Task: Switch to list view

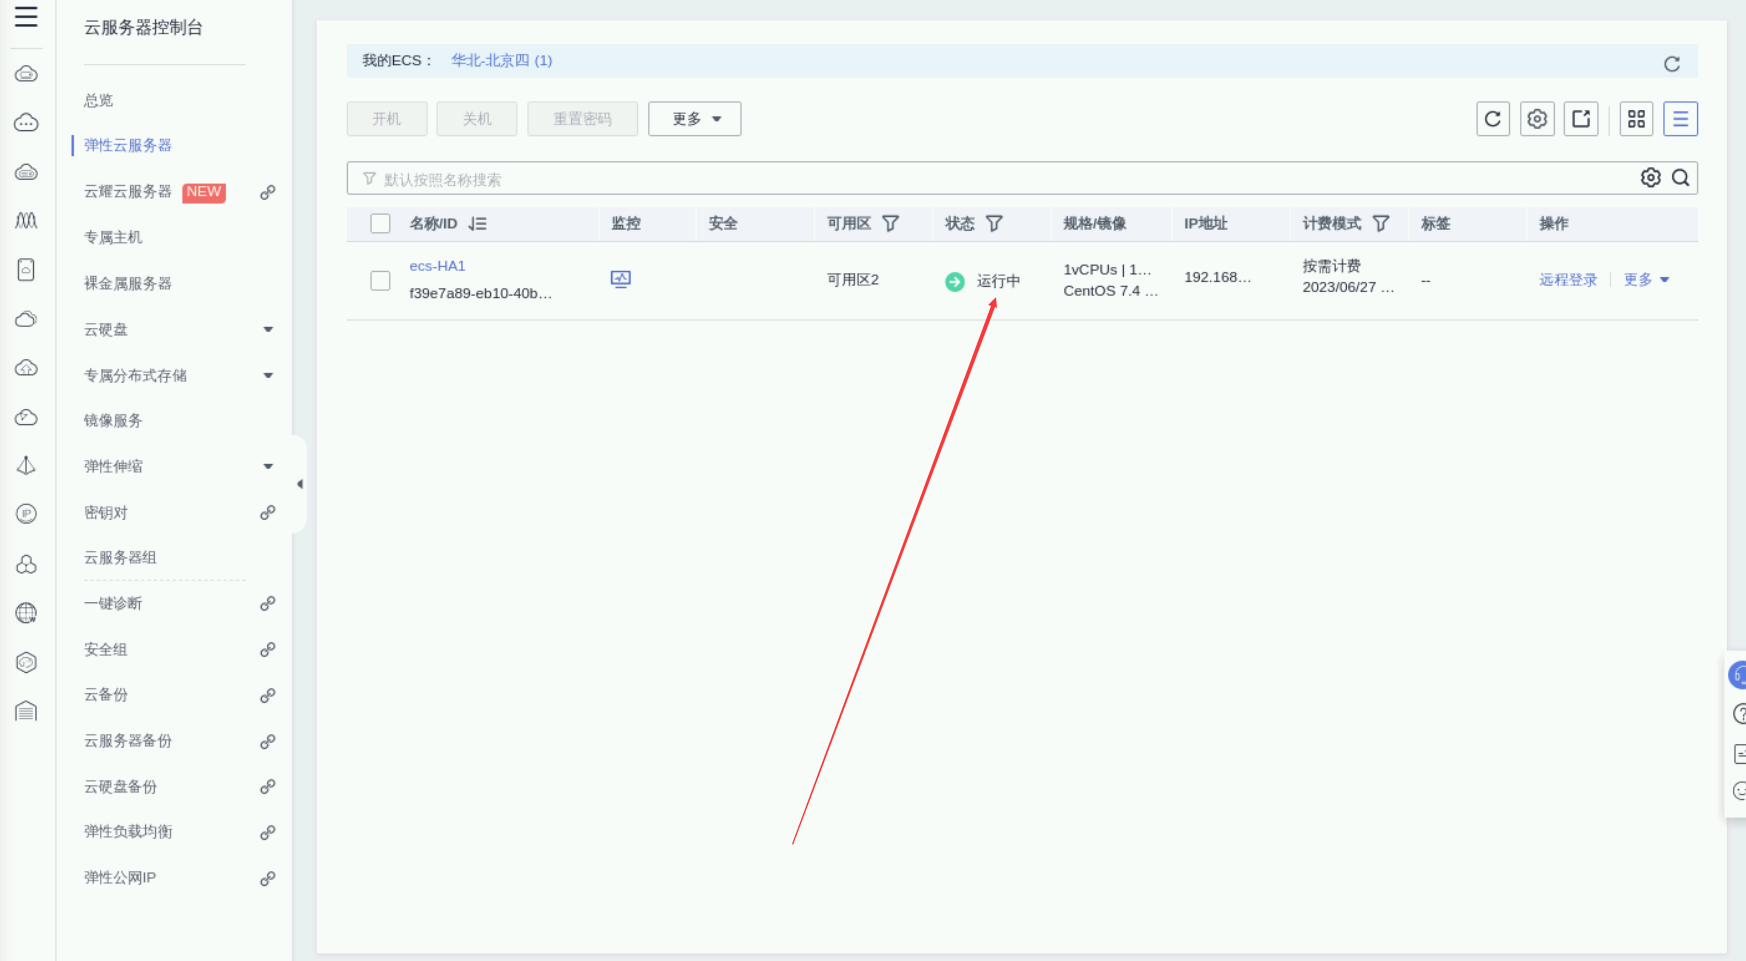Action: (x=1680, y=119)
